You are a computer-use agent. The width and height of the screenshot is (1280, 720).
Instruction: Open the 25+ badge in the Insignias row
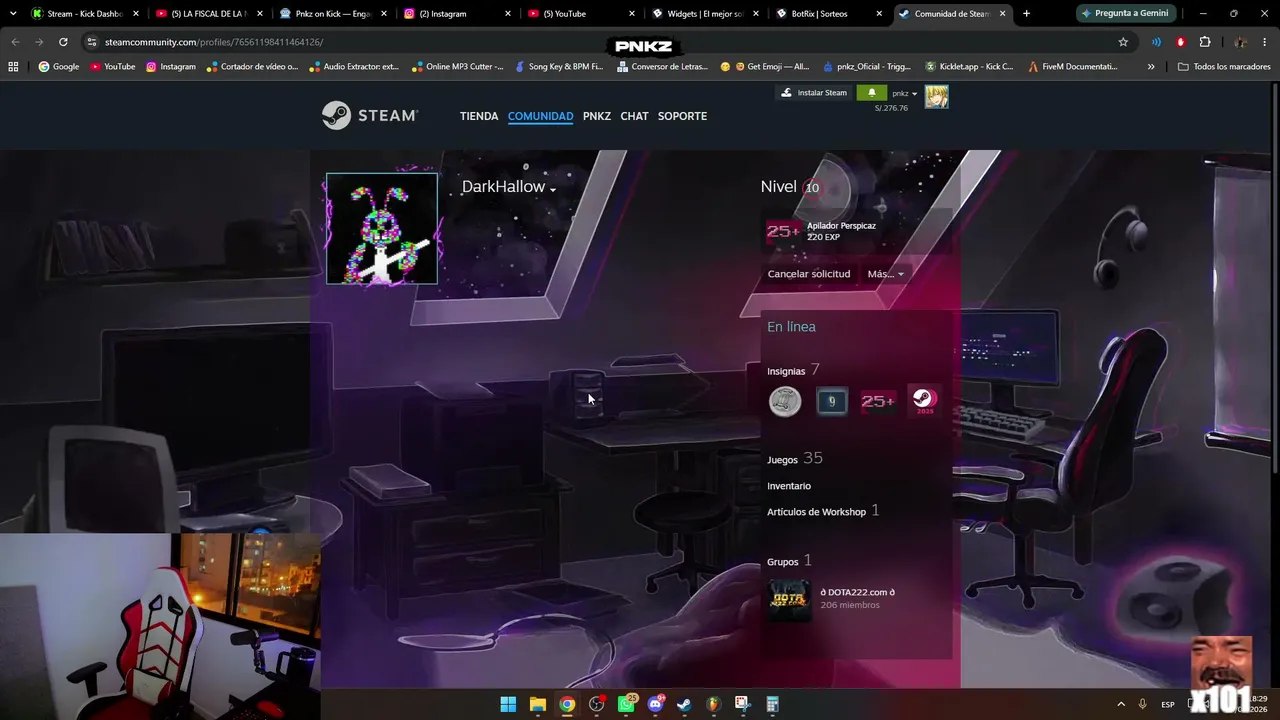tap(878, 401)
